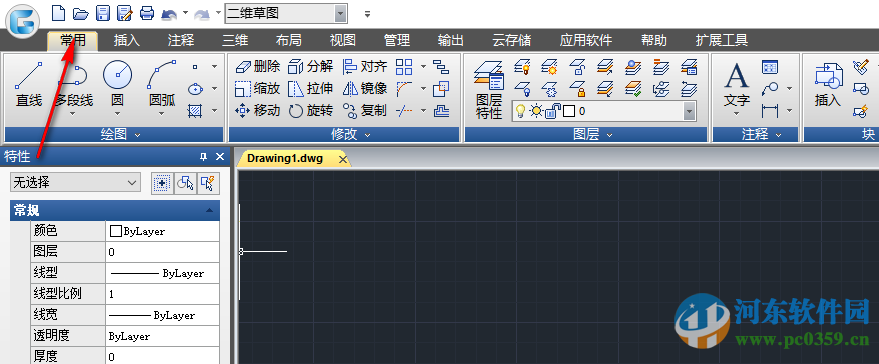
Task: Click the 对齐 align tool
Action: click(x=365, y=67)
